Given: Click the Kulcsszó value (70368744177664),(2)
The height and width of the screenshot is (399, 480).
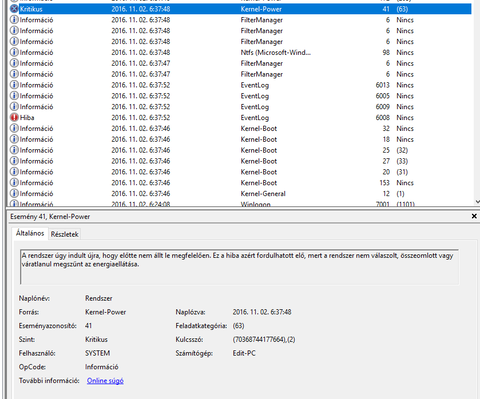Looking at the screenshot, I should tap(264, 339).
